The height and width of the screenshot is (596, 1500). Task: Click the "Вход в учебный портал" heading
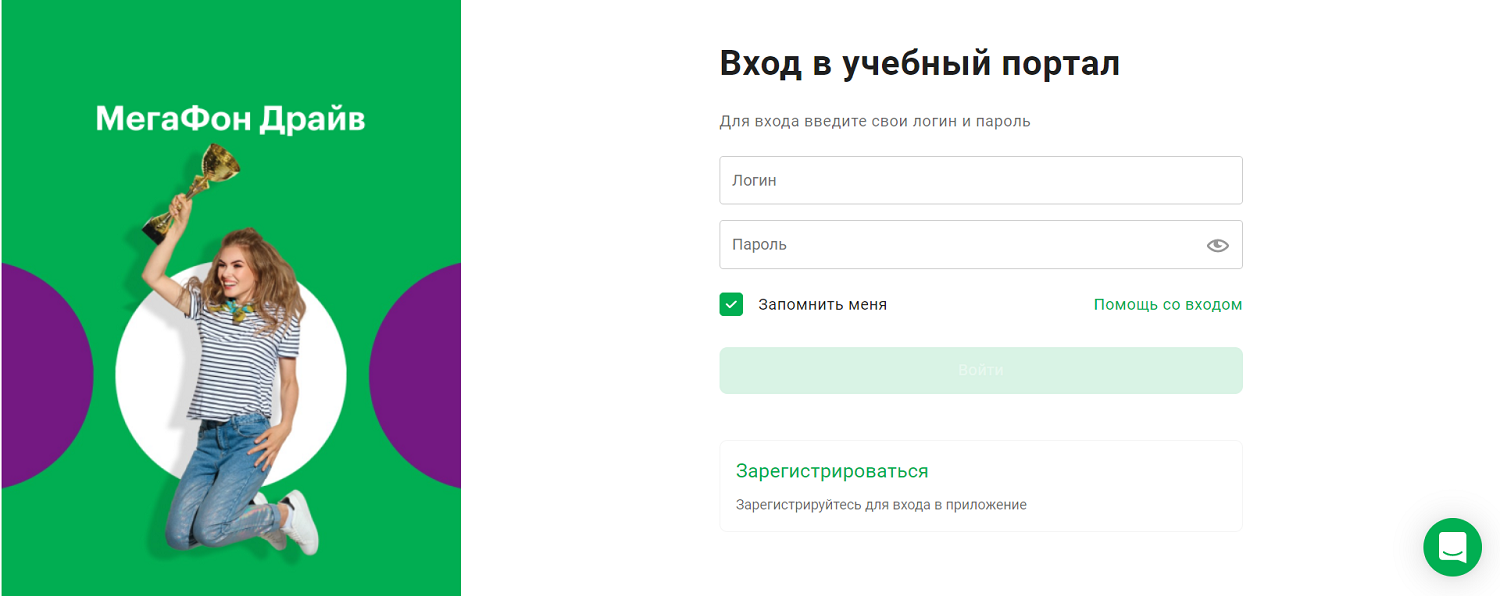coord(919,64)
